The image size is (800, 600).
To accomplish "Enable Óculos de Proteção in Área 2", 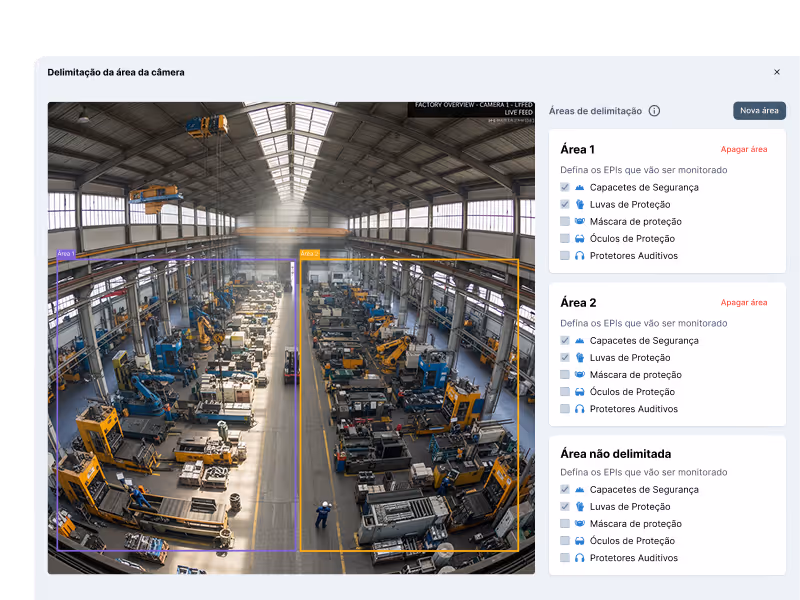I will tap(565, 391).
